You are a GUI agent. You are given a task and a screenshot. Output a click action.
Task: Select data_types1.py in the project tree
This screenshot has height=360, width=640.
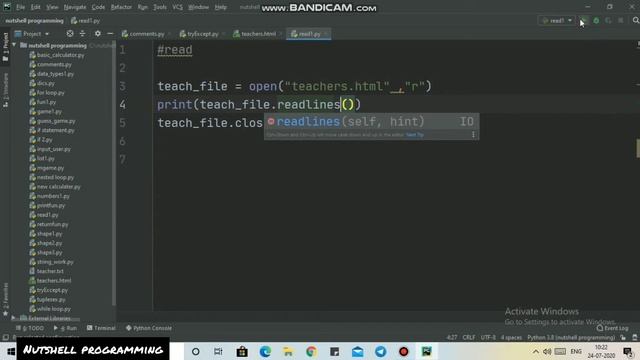[x=51, y=74]
